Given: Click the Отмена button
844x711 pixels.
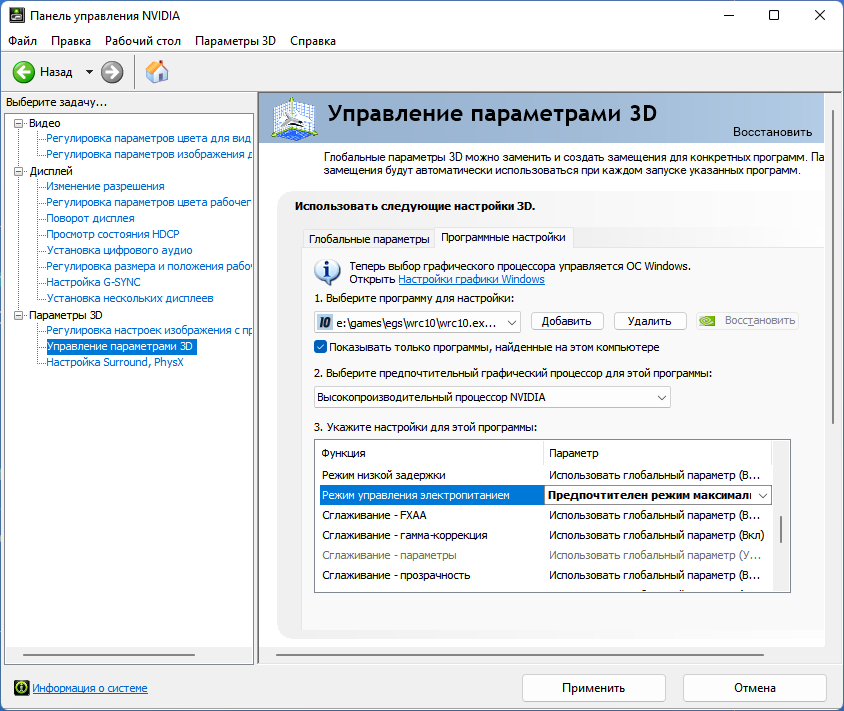Looking at the screenshot, I should (755, 688).
